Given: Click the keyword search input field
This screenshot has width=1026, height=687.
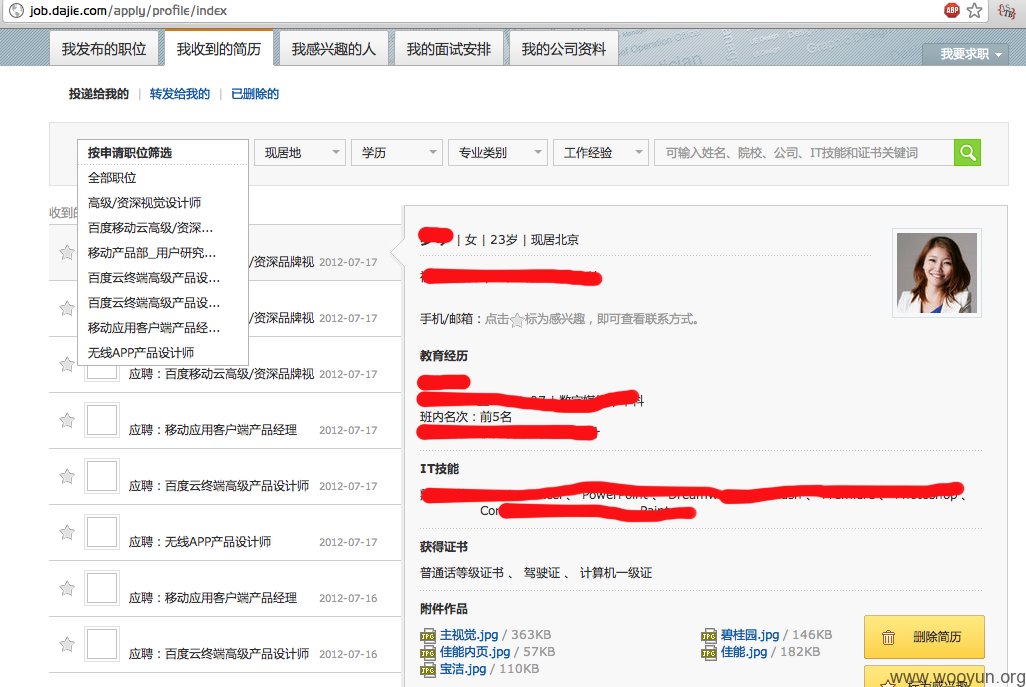Looking at the screenshot, I should [804, 152].
